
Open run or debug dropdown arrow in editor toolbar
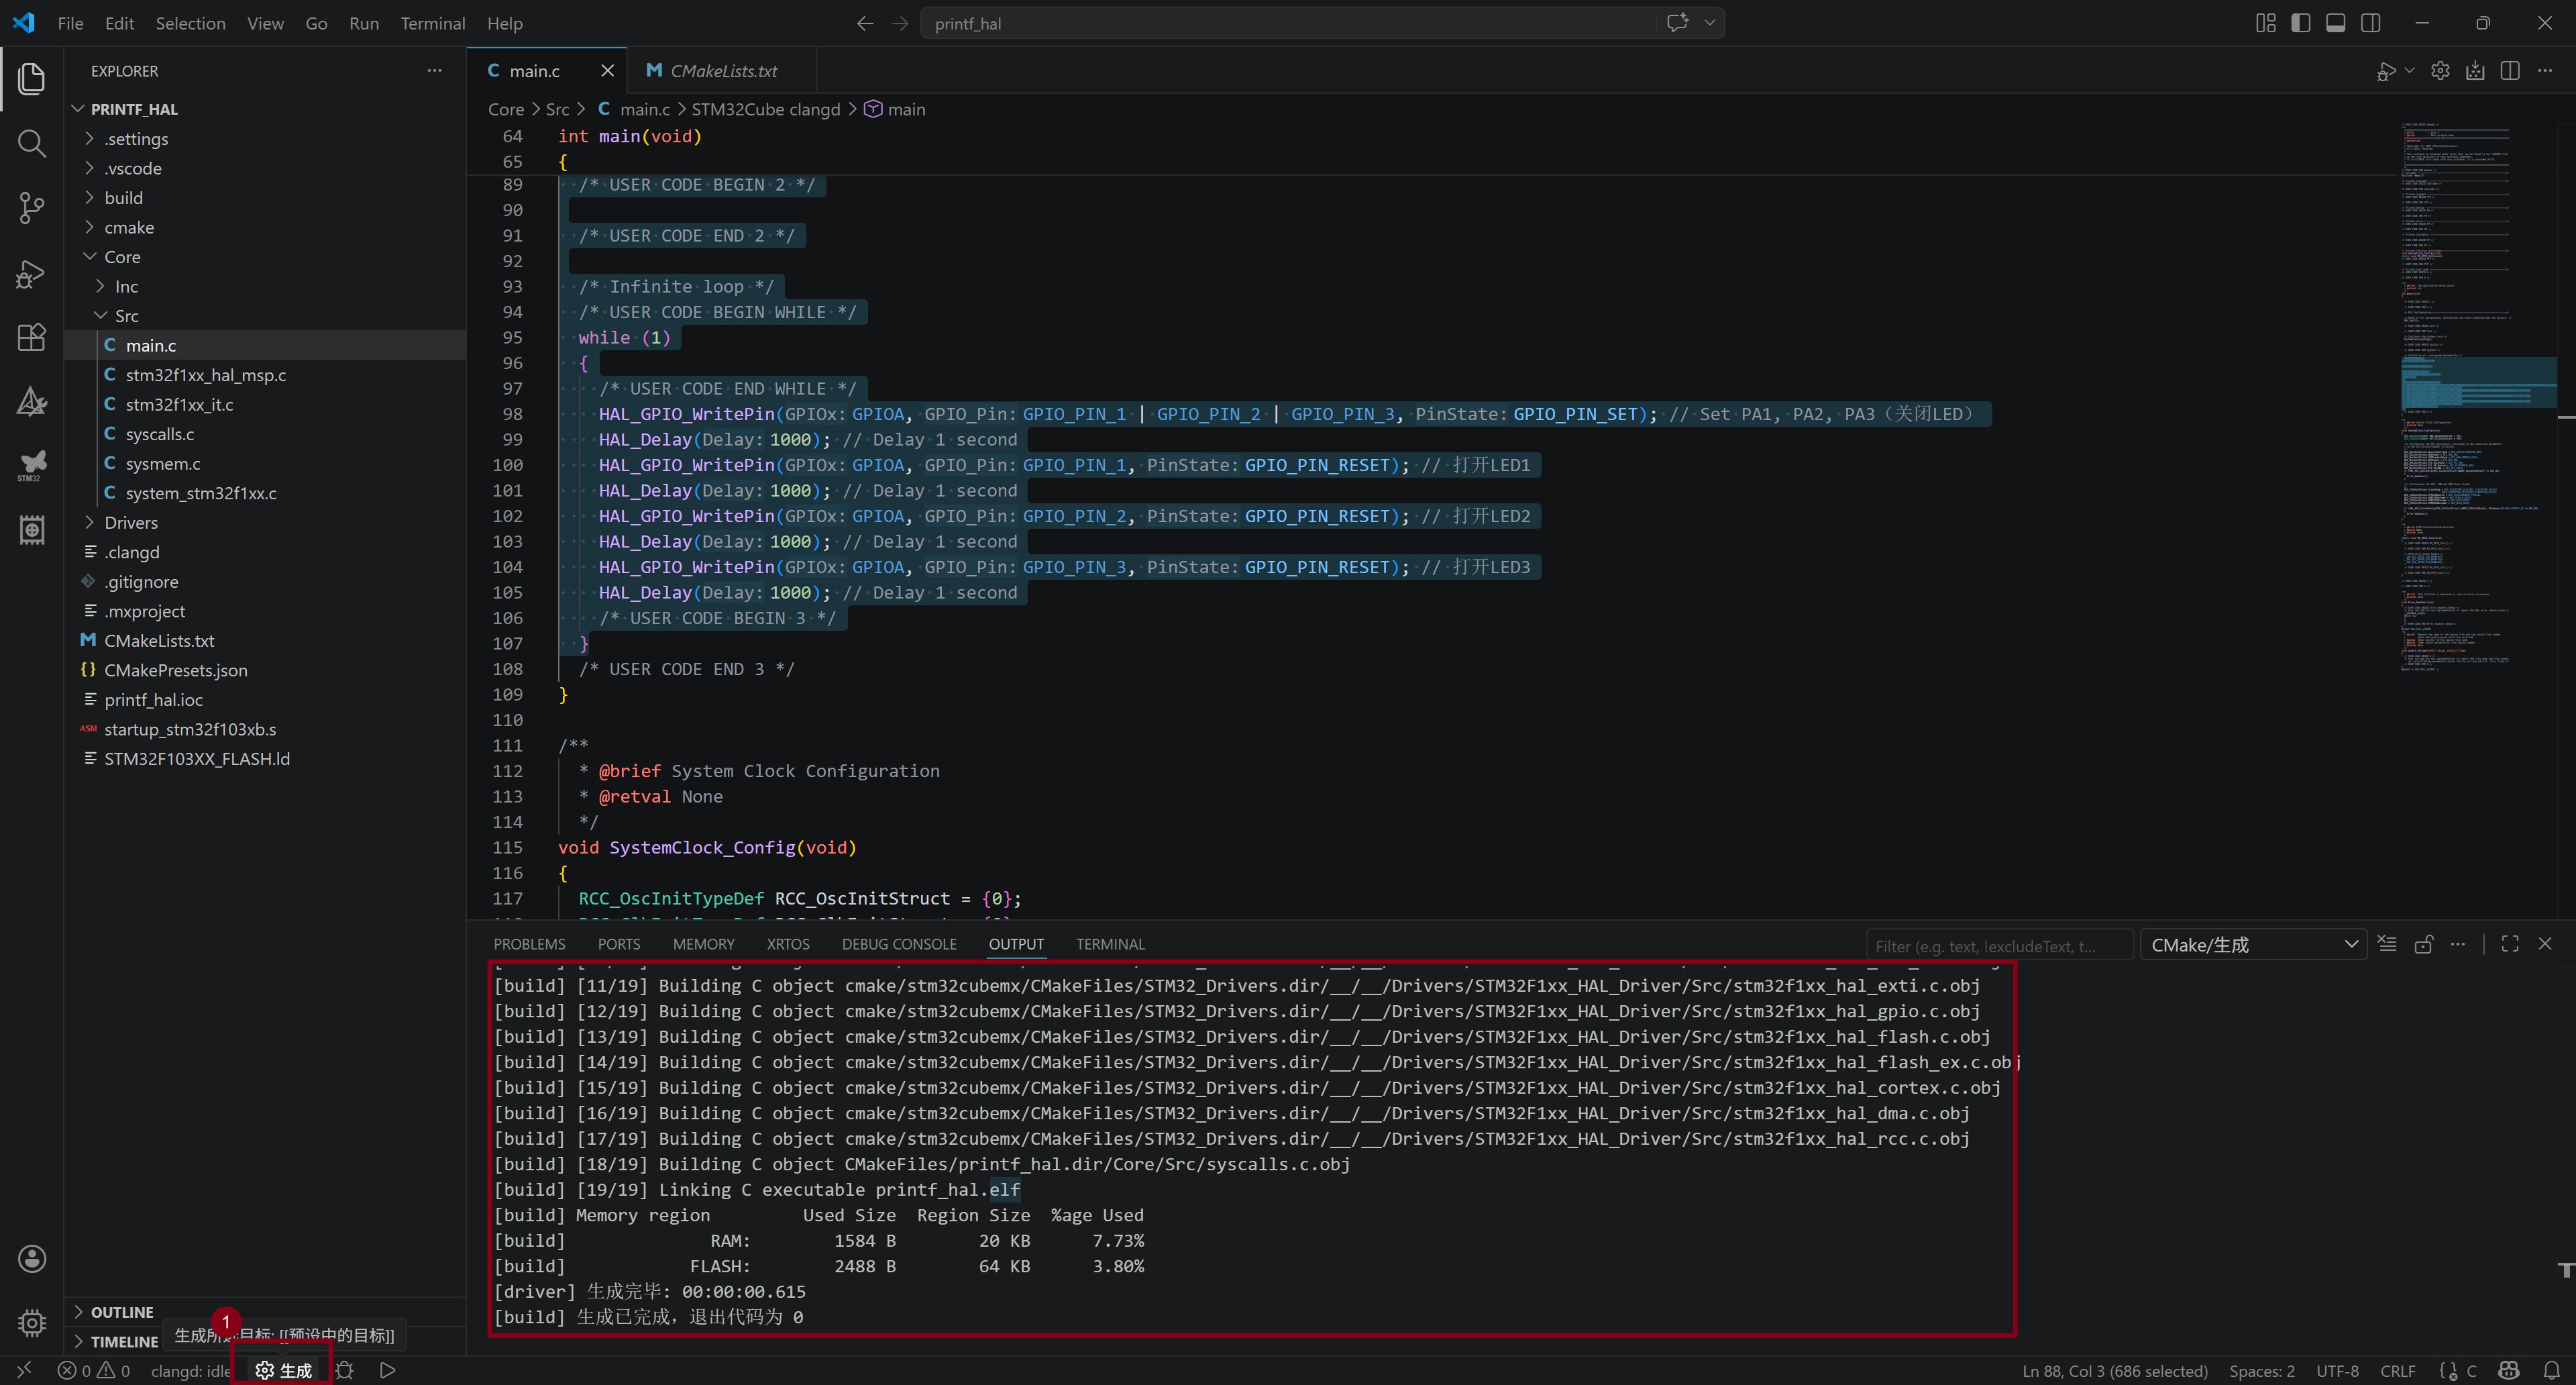2409,70
